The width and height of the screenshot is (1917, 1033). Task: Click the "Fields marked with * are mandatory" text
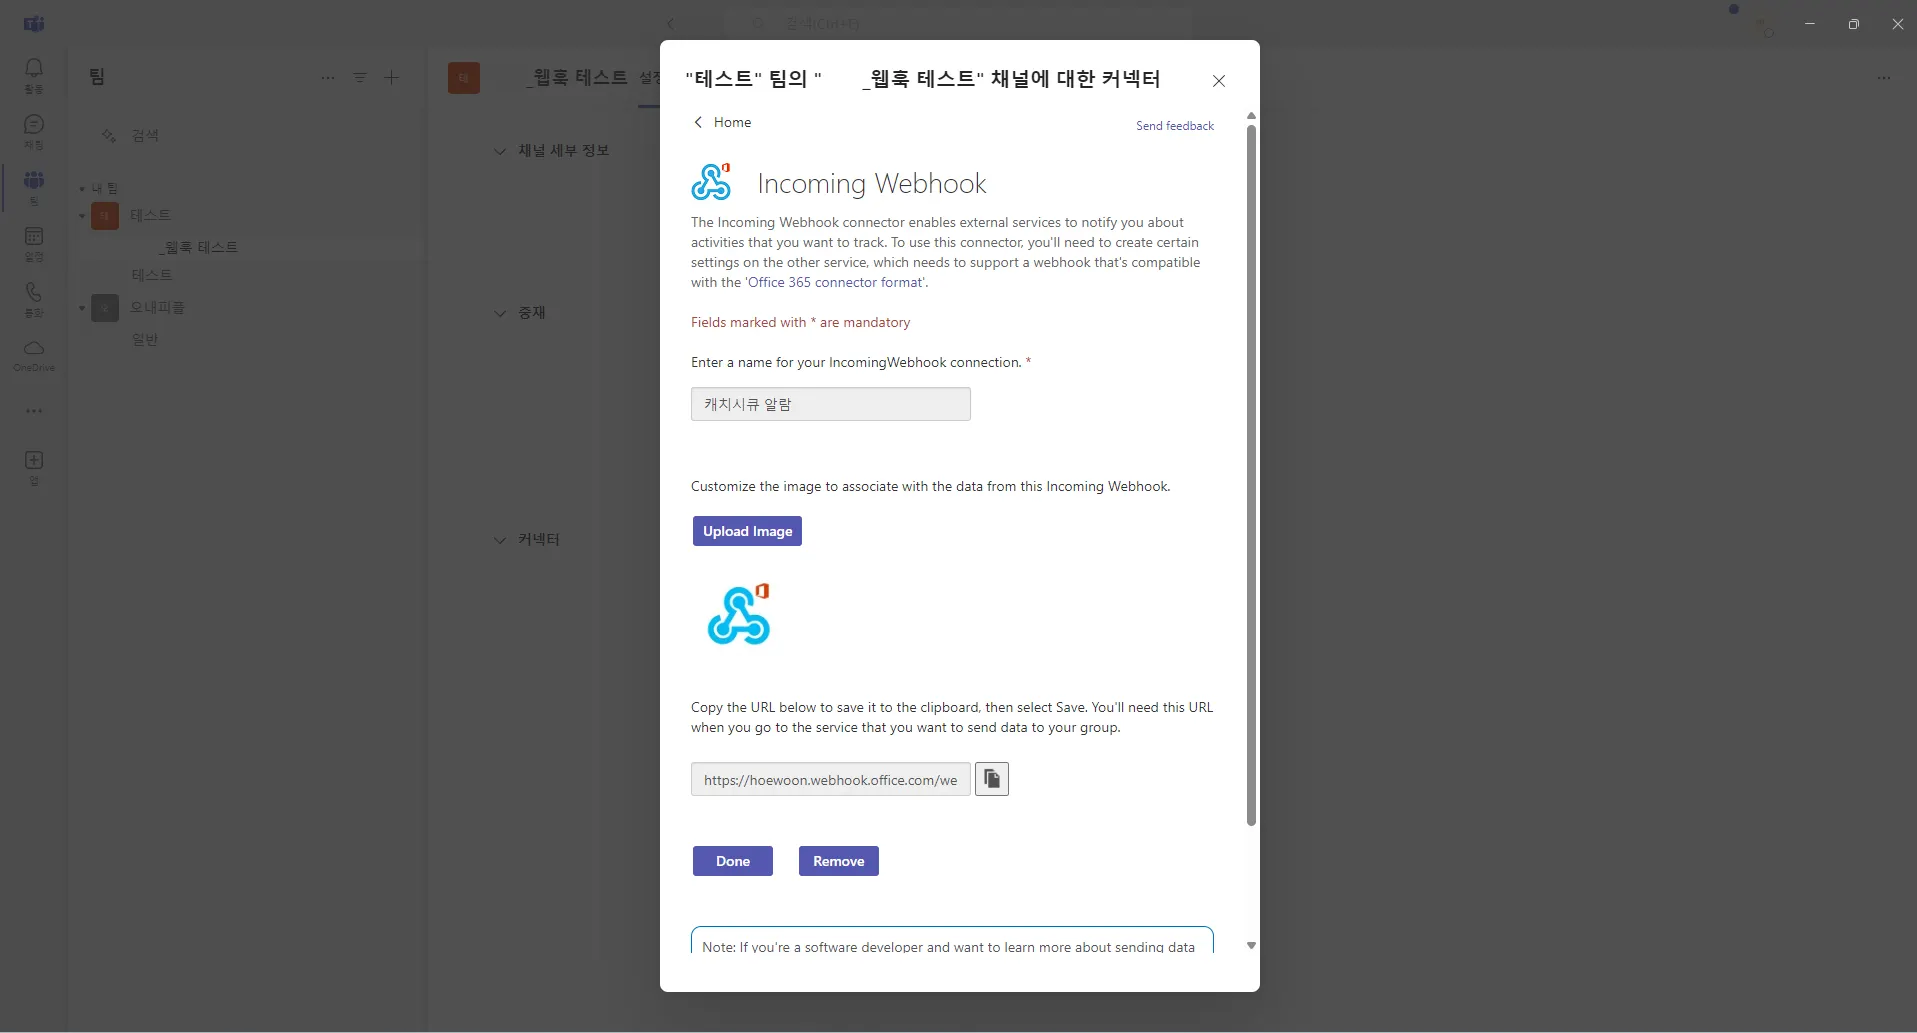click(x=801, y=322)
